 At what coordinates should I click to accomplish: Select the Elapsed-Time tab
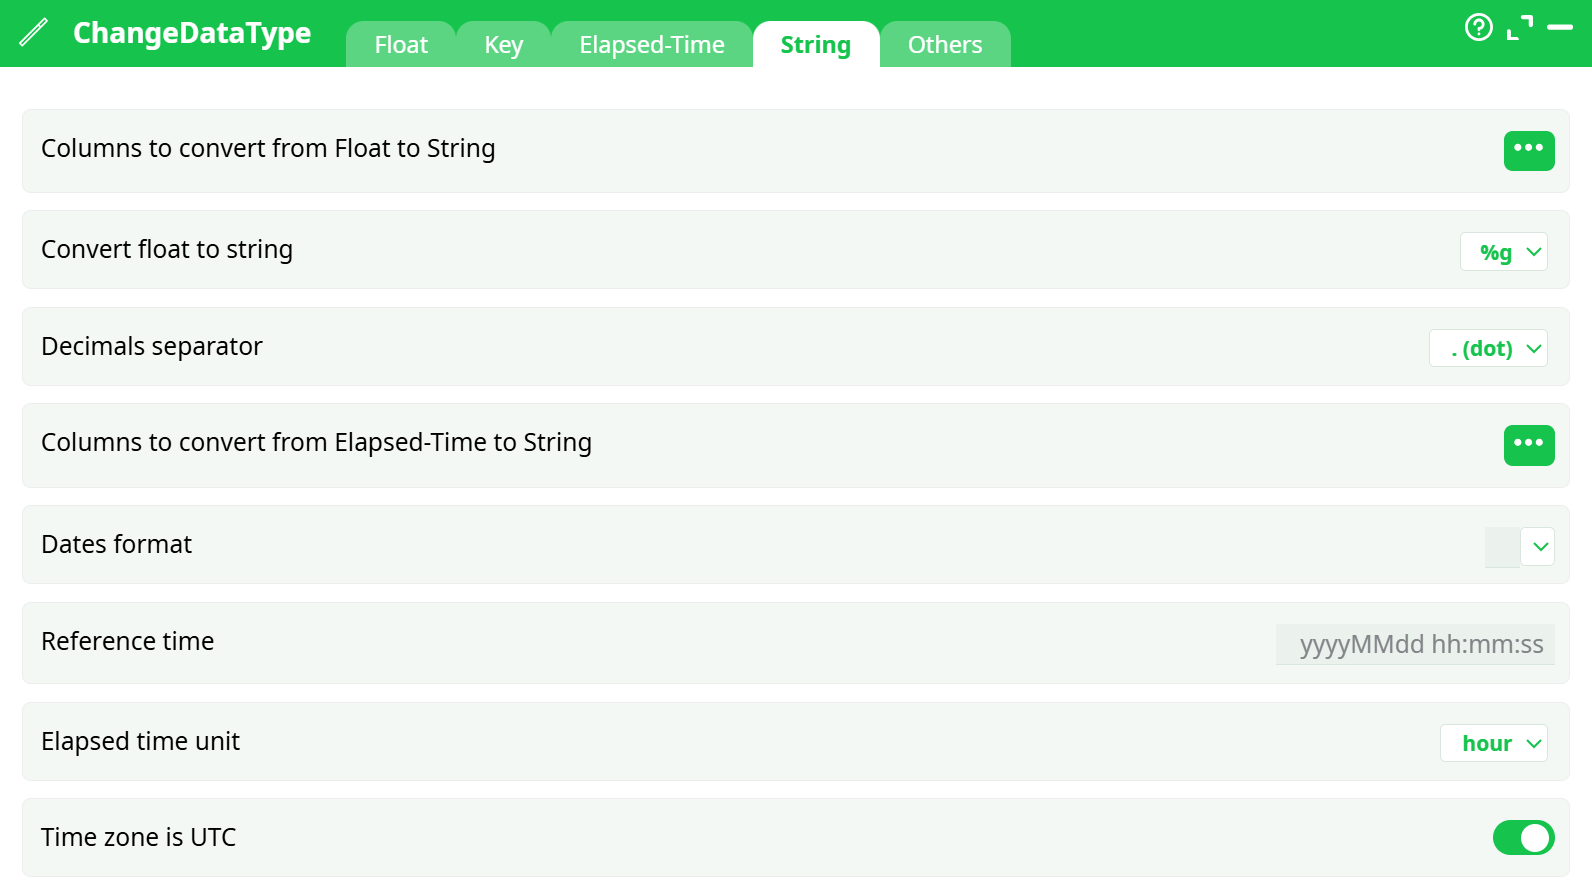pyautogui.click(x=651, y=44)
